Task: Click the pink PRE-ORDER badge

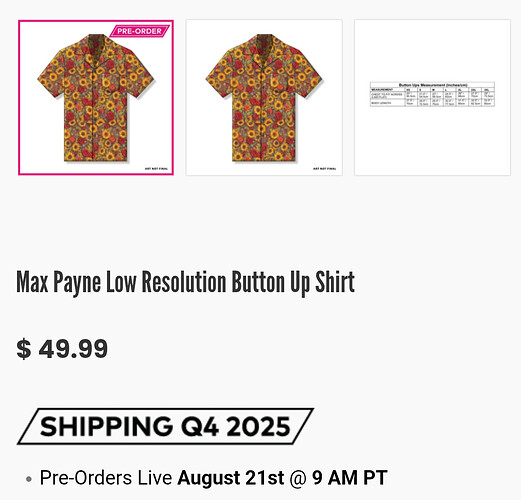Action: point(139,31)
